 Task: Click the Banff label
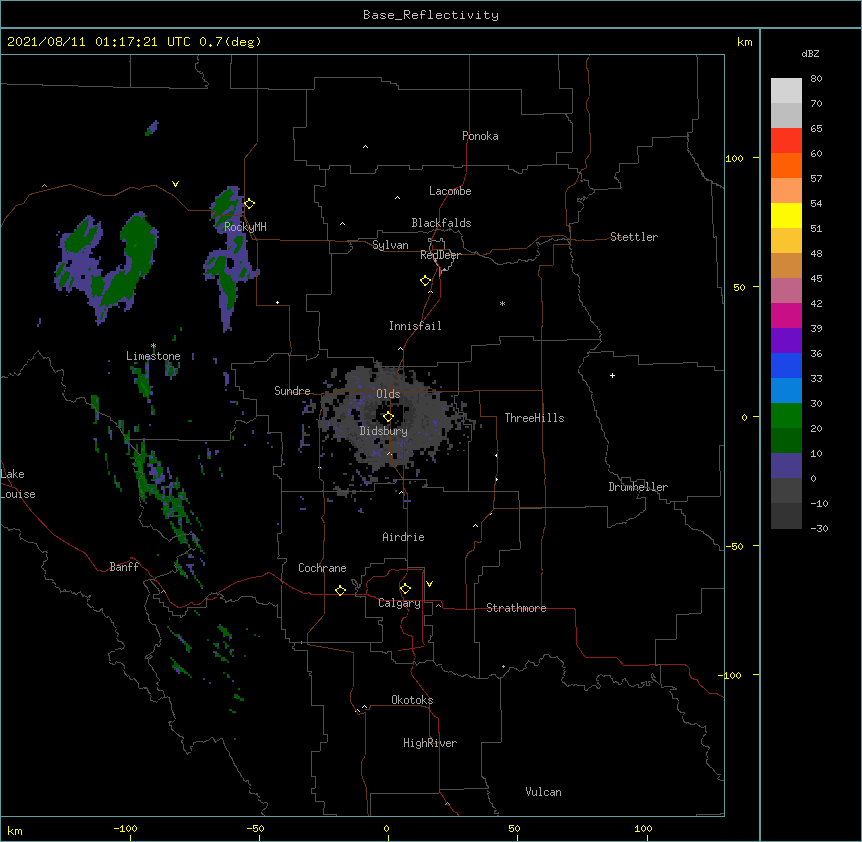pos(124,567)
